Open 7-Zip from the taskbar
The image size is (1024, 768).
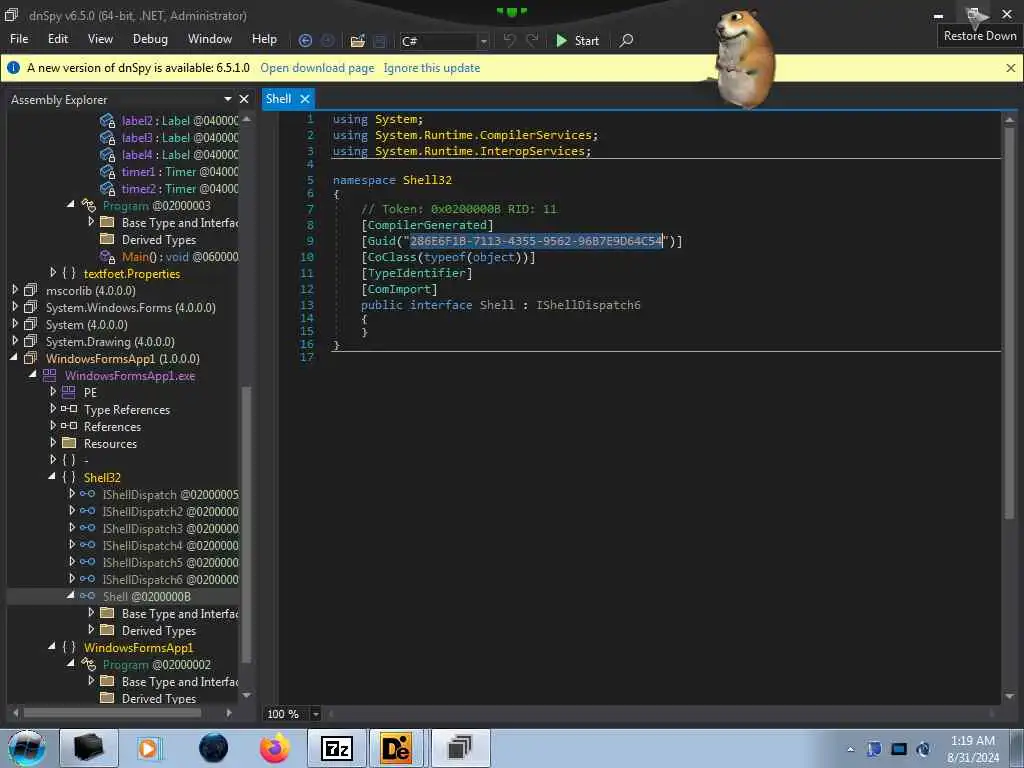tap(337, 748)
